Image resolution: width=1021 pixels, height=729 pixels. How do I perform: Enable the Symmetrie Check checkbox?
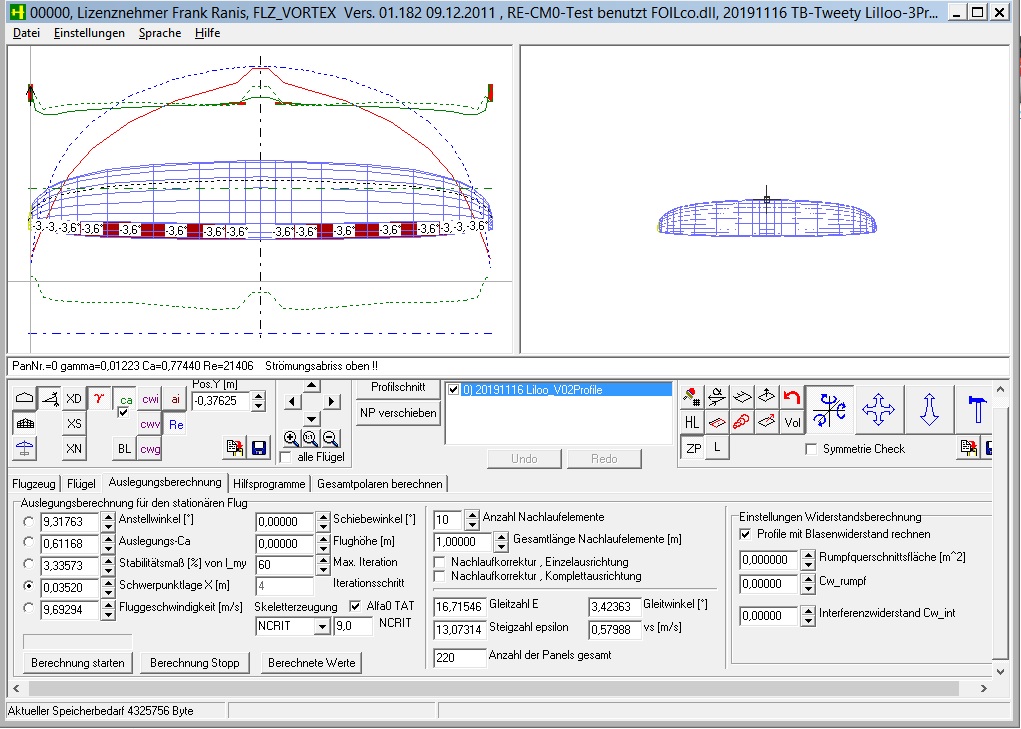(x=811, y=449)
